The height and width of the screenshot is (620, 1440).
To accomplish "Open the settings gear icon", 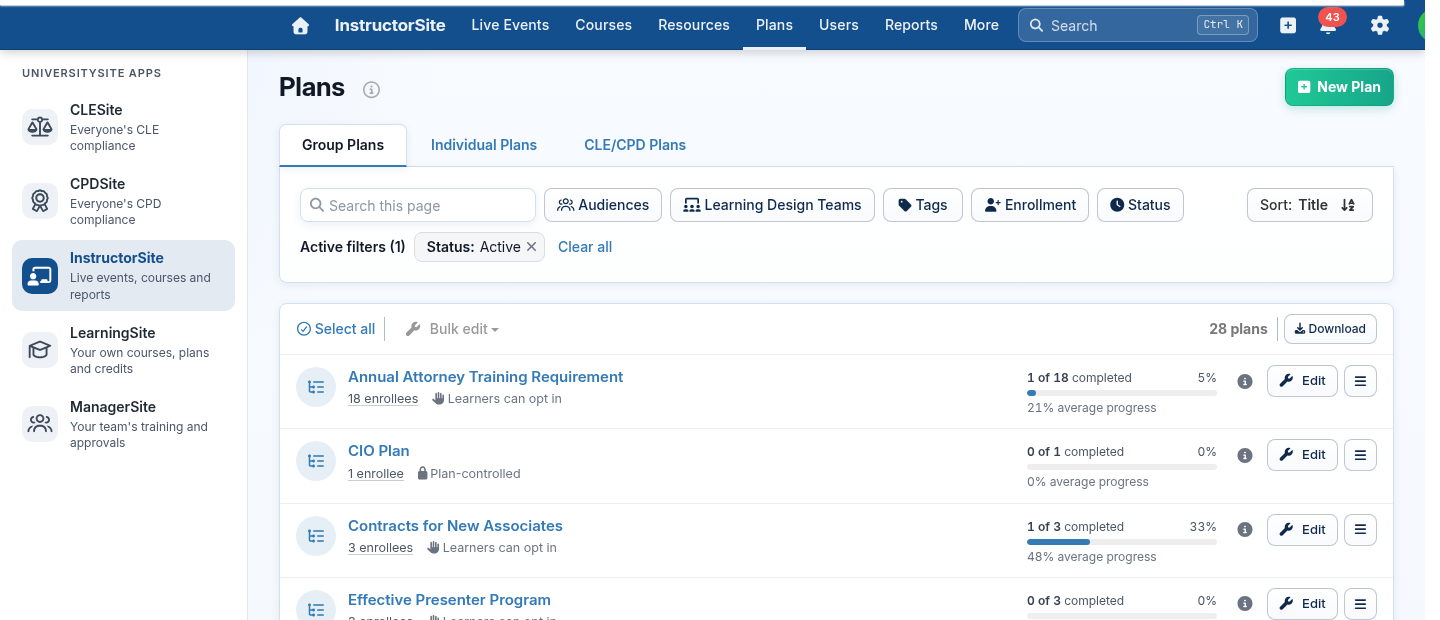I will (1380, 26).
